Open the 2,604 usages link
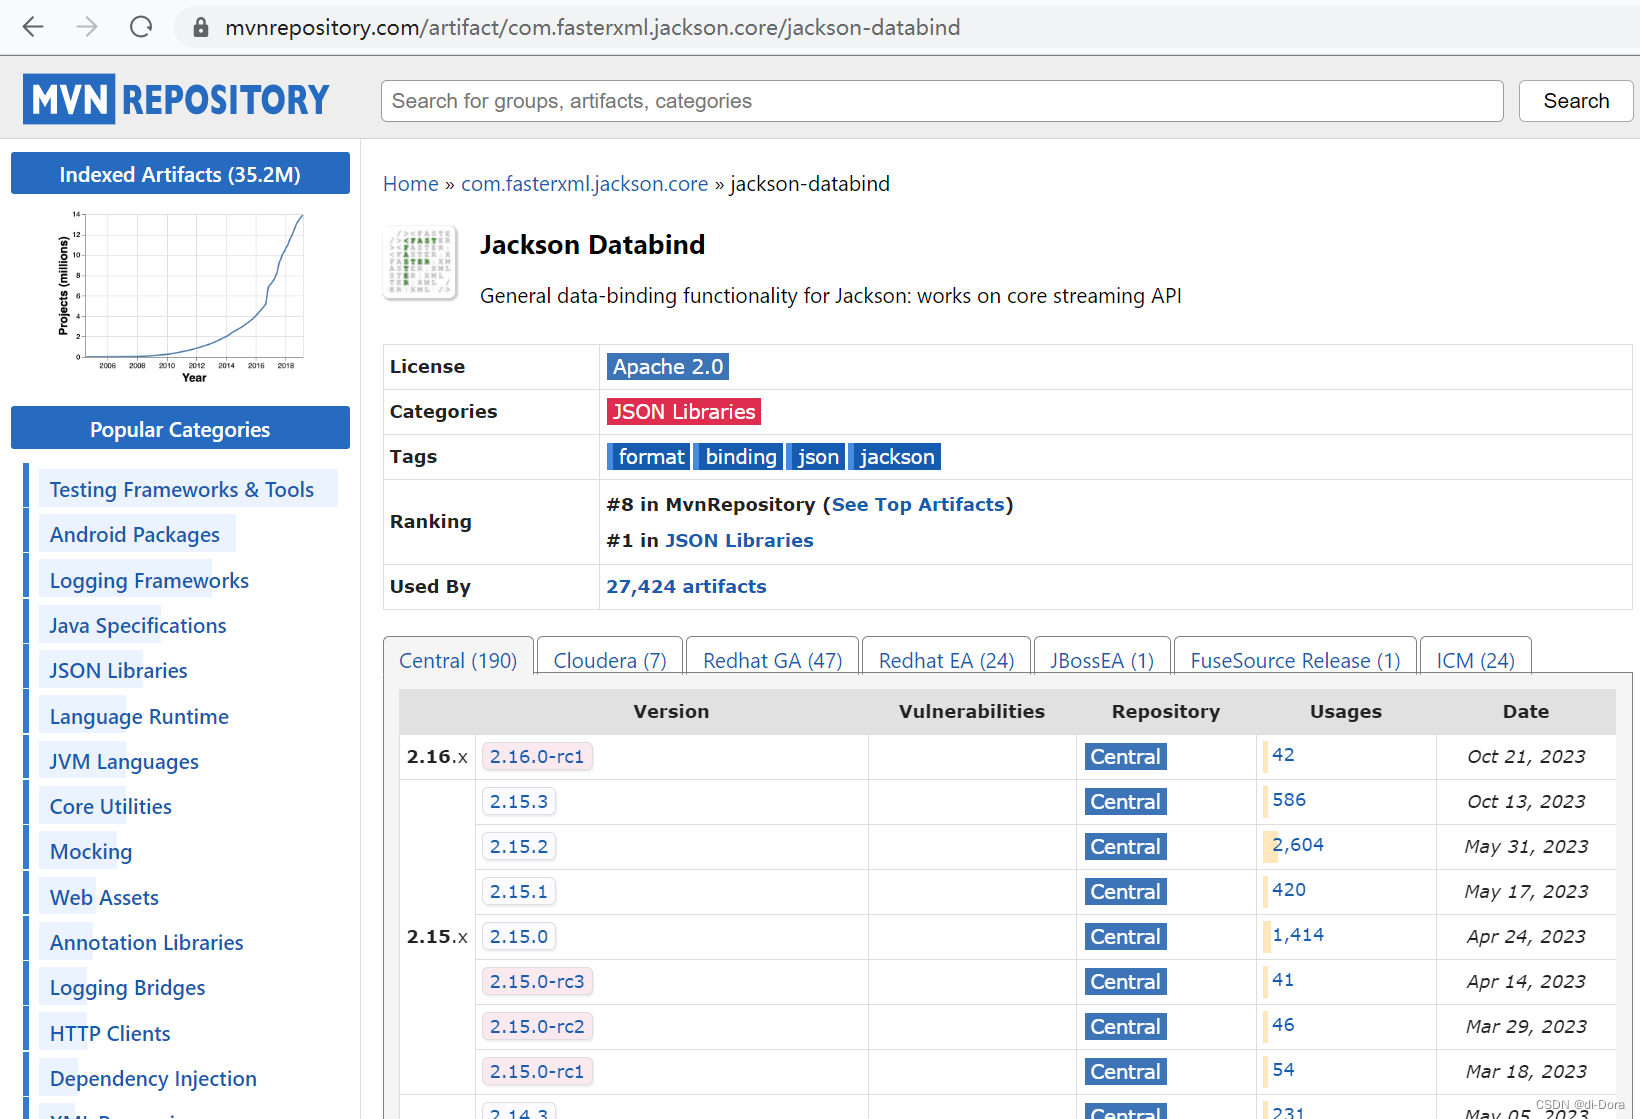 coord(1298,845)
